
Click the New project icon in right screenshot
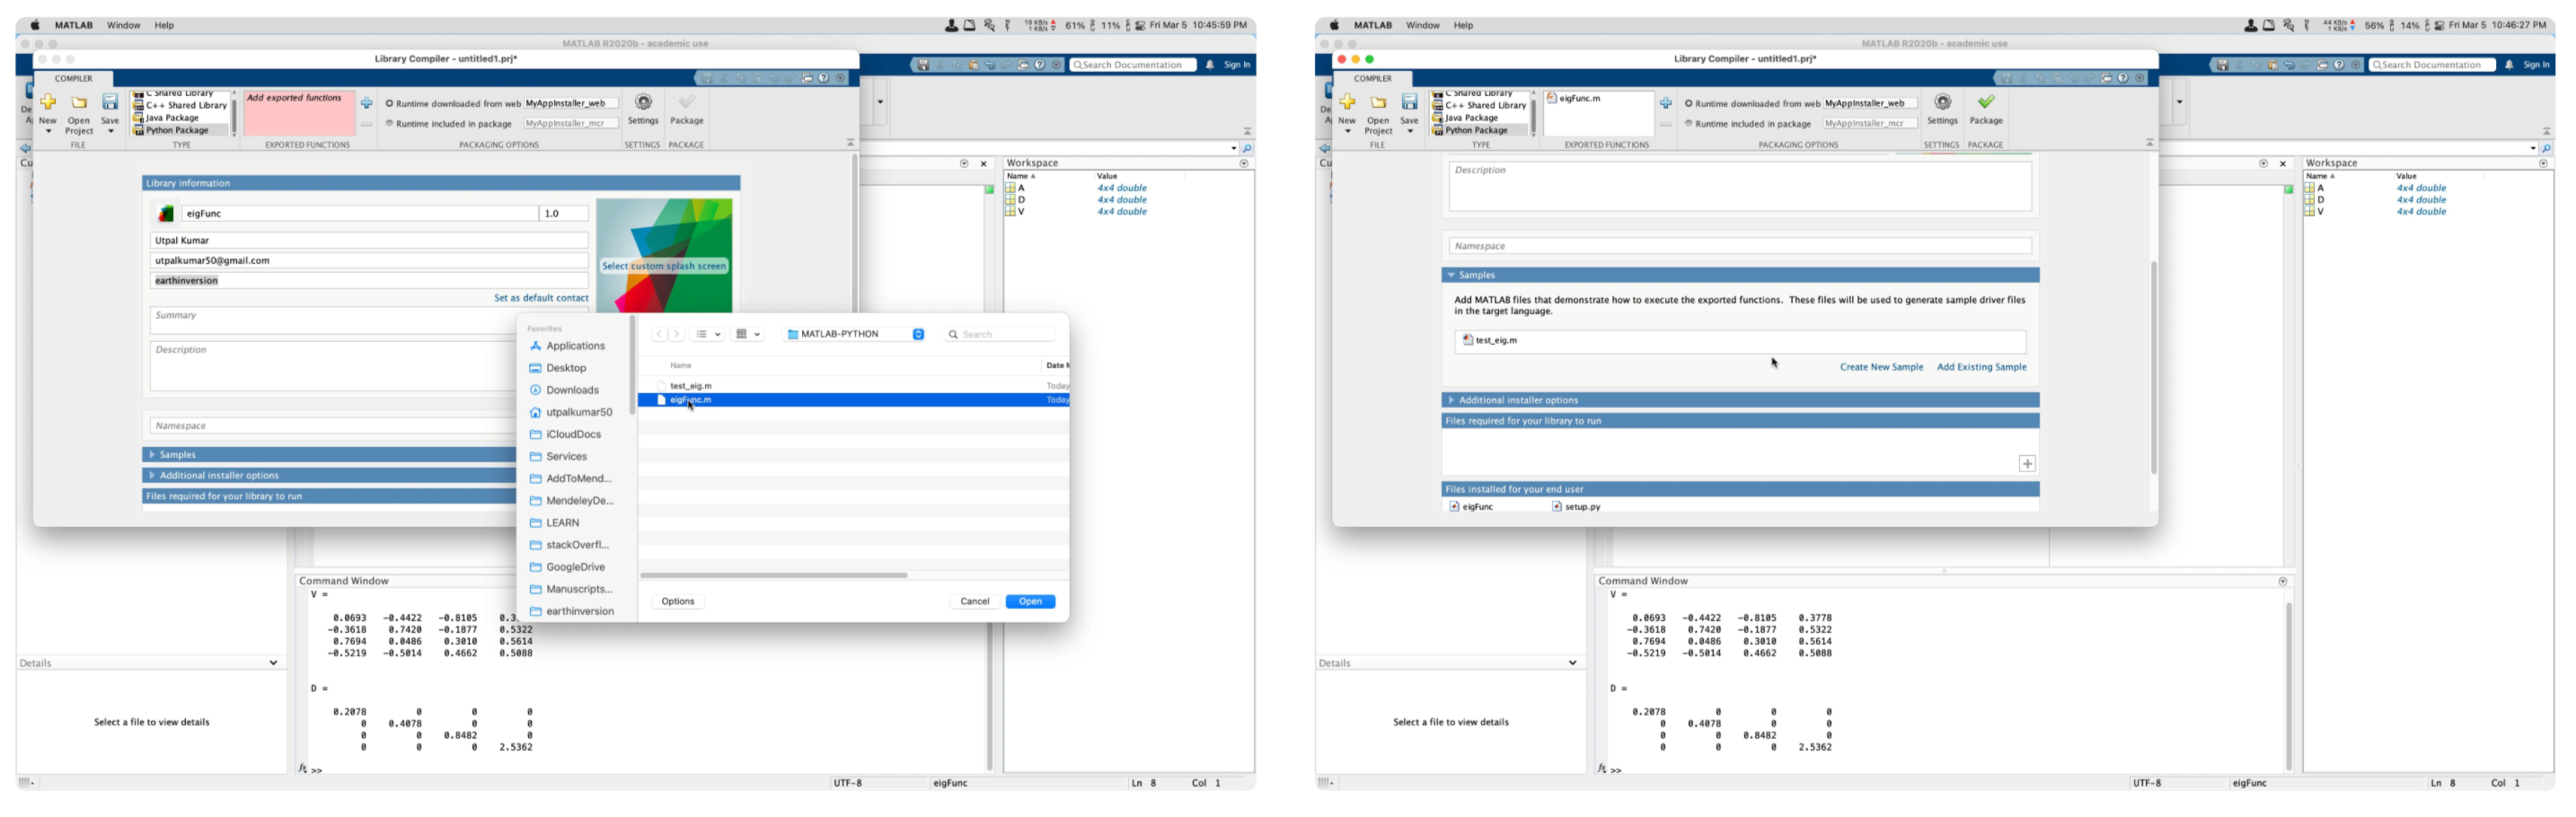tap(1348, 102)
